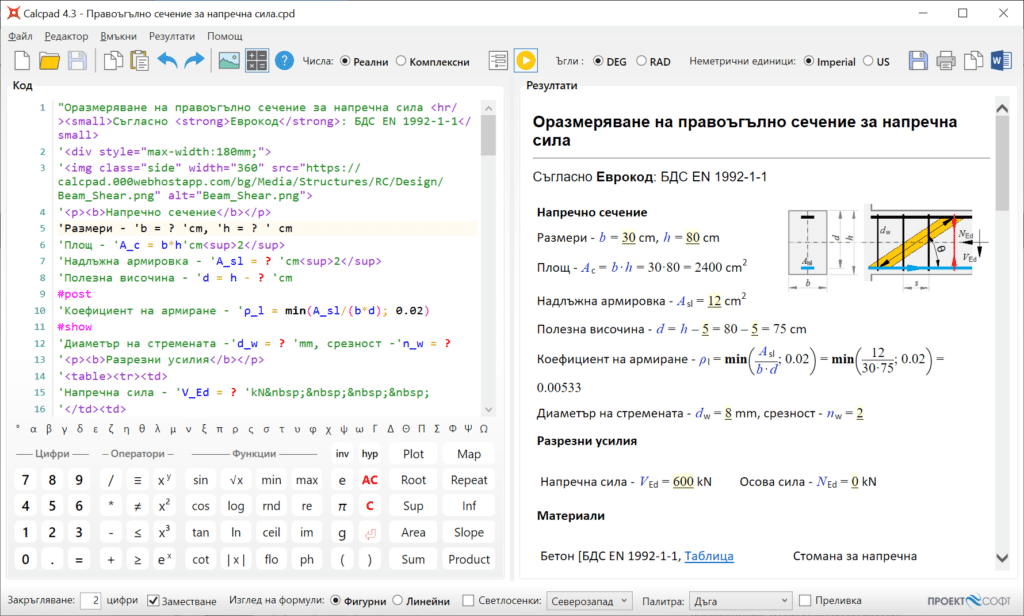Paste from clipboard toolbar icon
The width and height of the screenshot is (1024, 616).
pos(140,61)
